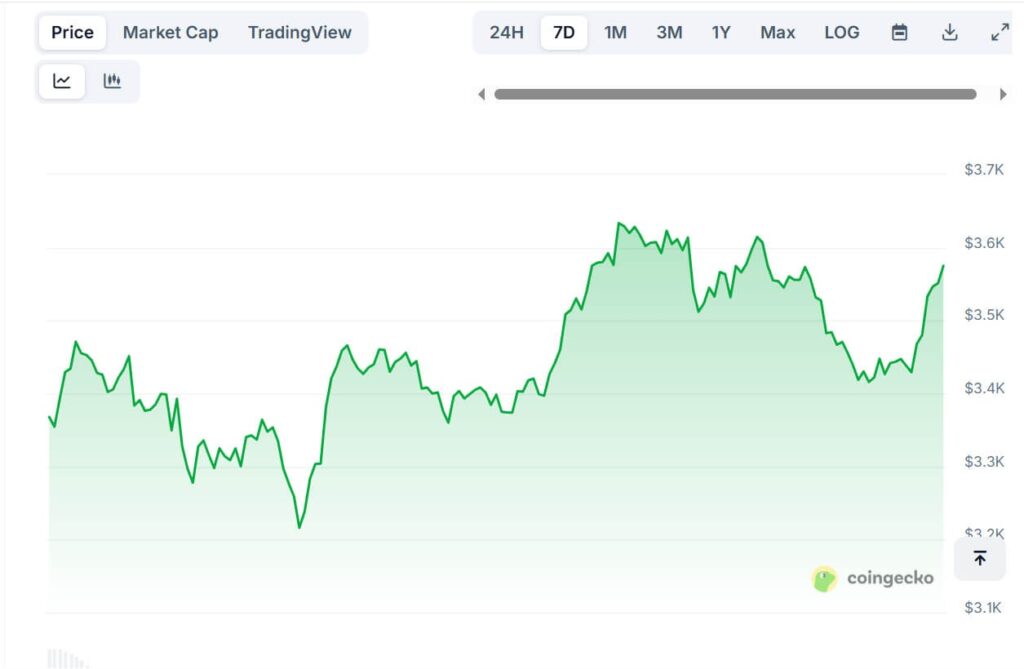The height and width of the screenshot is (669, 1024).
Task: Select the 24H time range
Action: click(506, 32)
